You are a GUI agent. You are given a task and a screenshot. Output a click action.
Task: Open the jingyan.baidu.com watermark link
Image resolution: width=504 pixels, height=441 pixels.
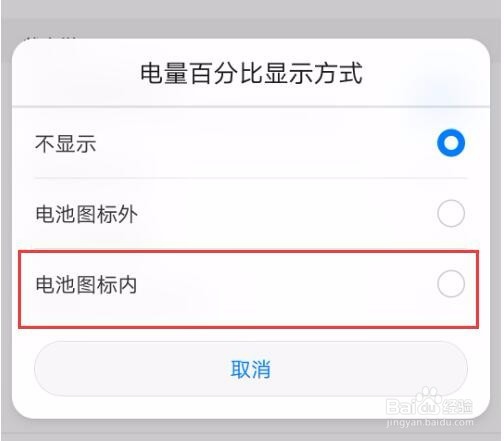(430, 423)
